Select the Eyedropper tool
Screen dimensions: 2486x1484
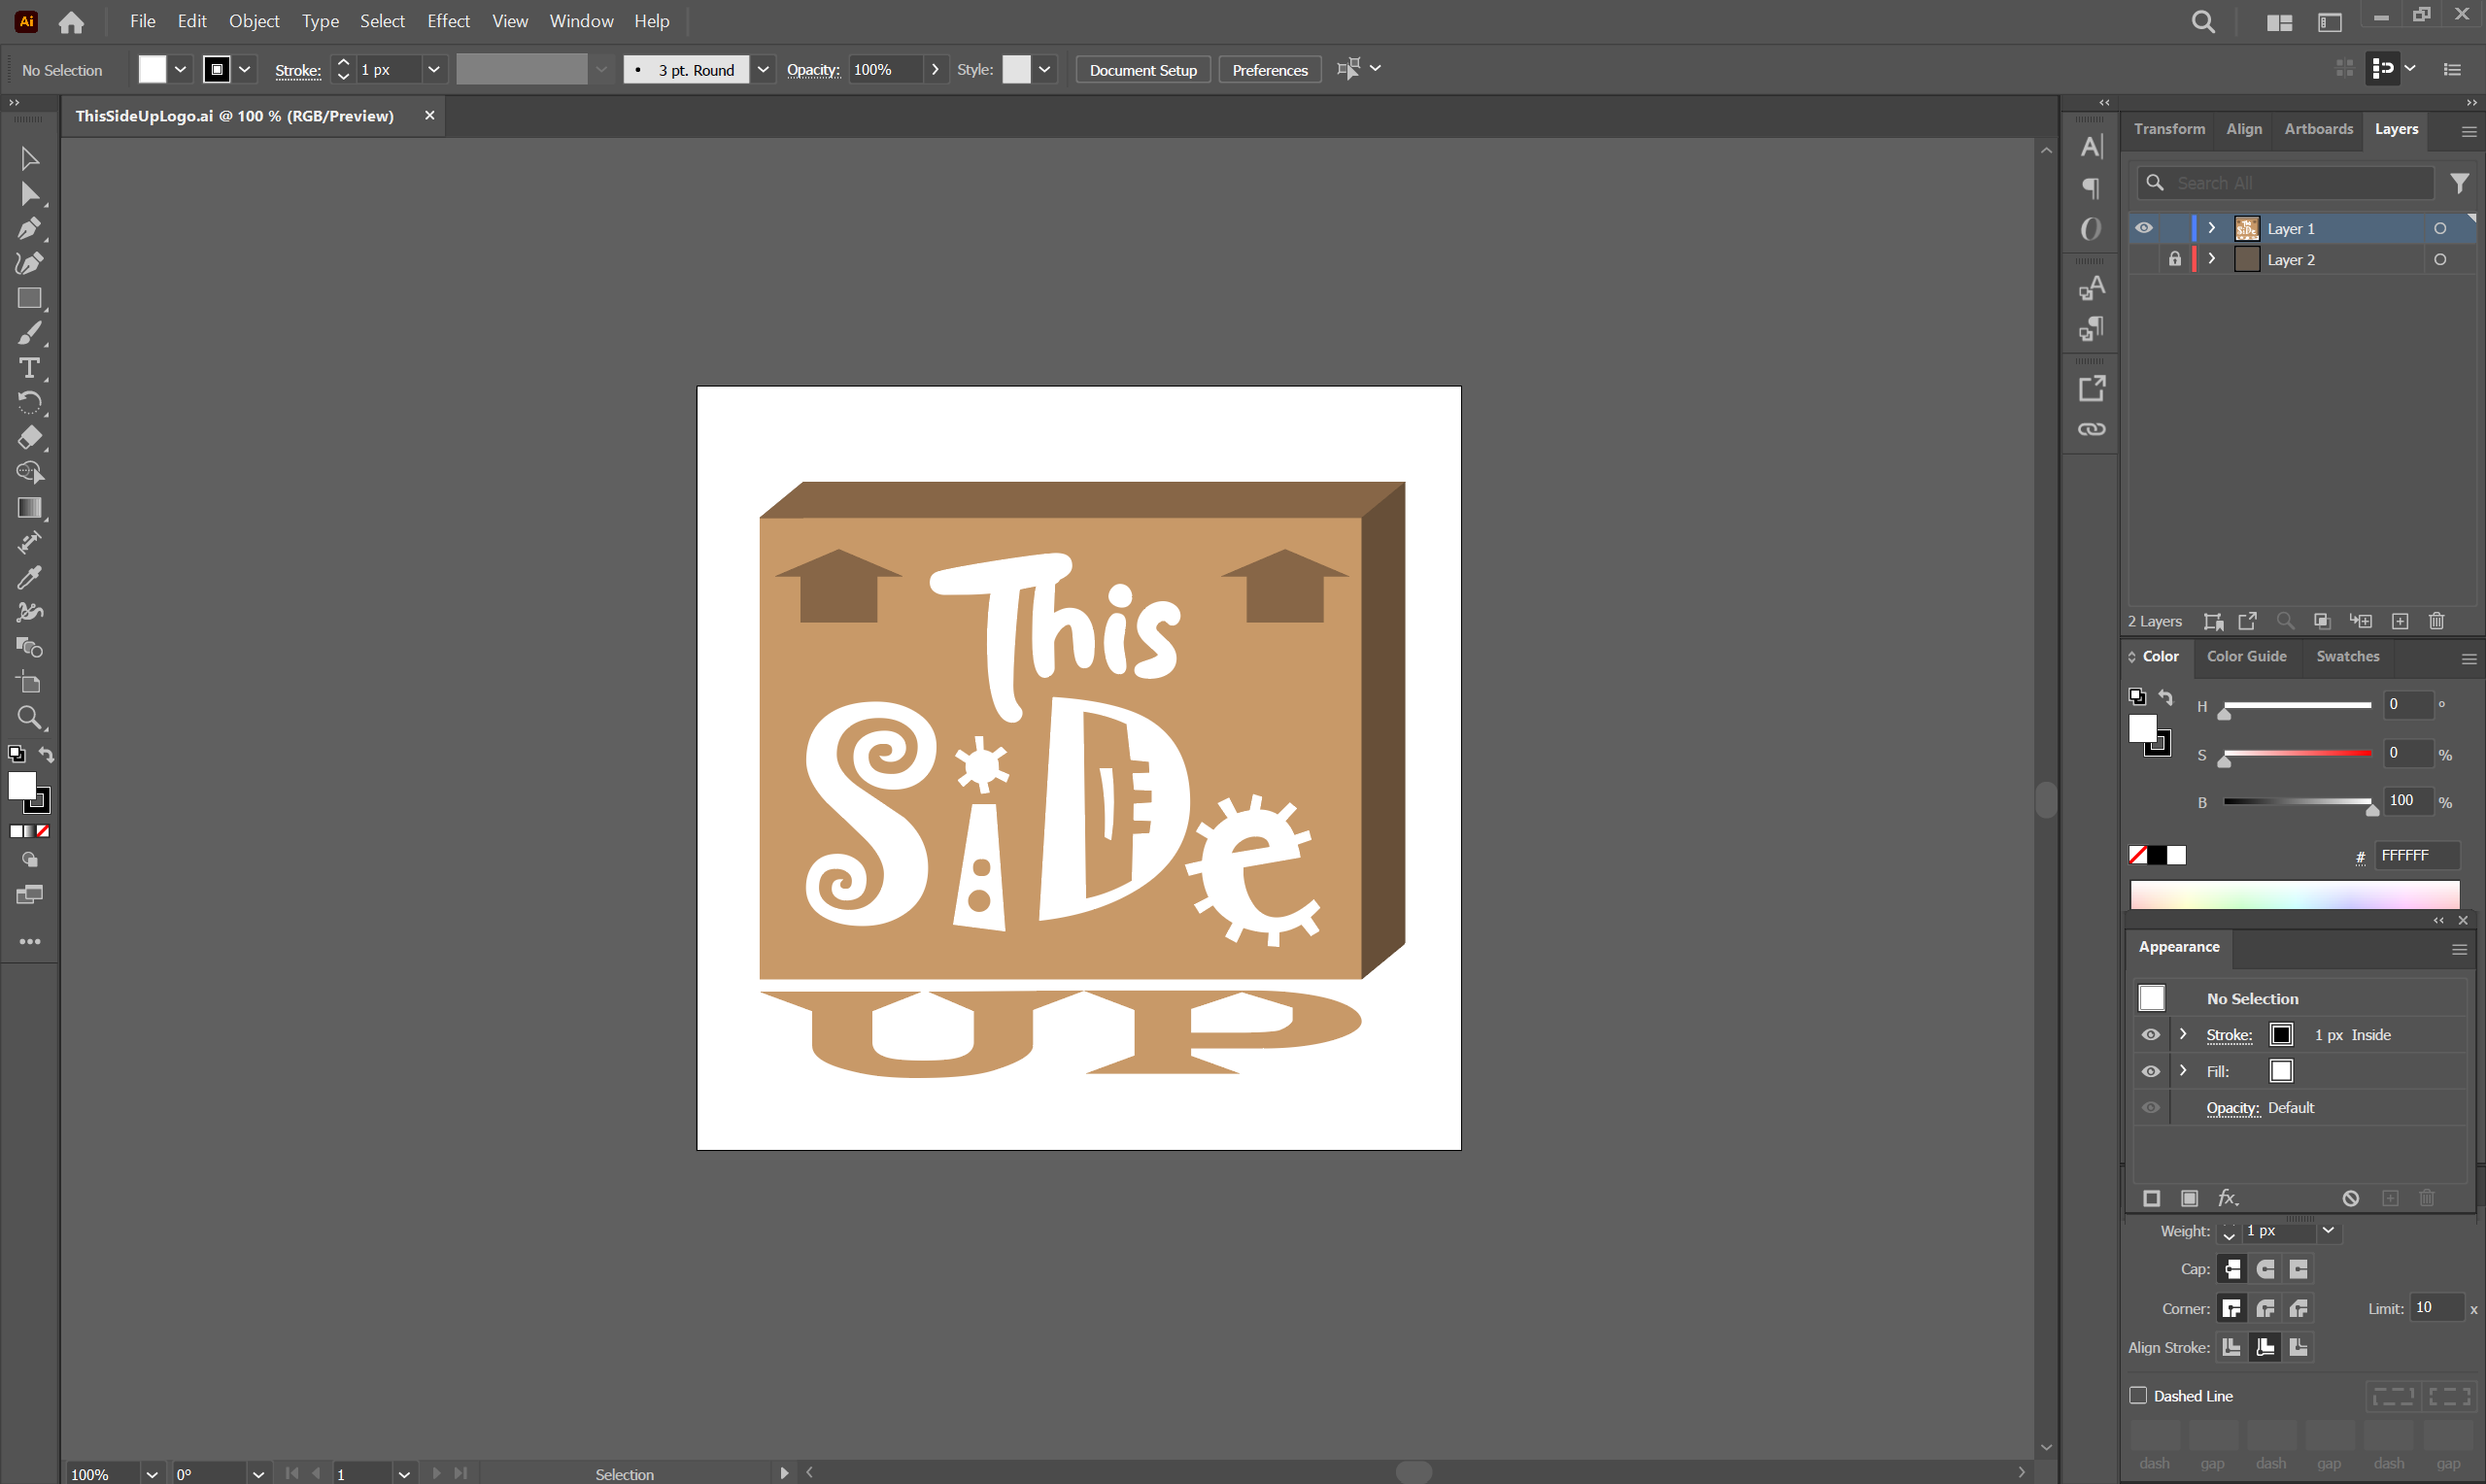click(x=29, y=578)
